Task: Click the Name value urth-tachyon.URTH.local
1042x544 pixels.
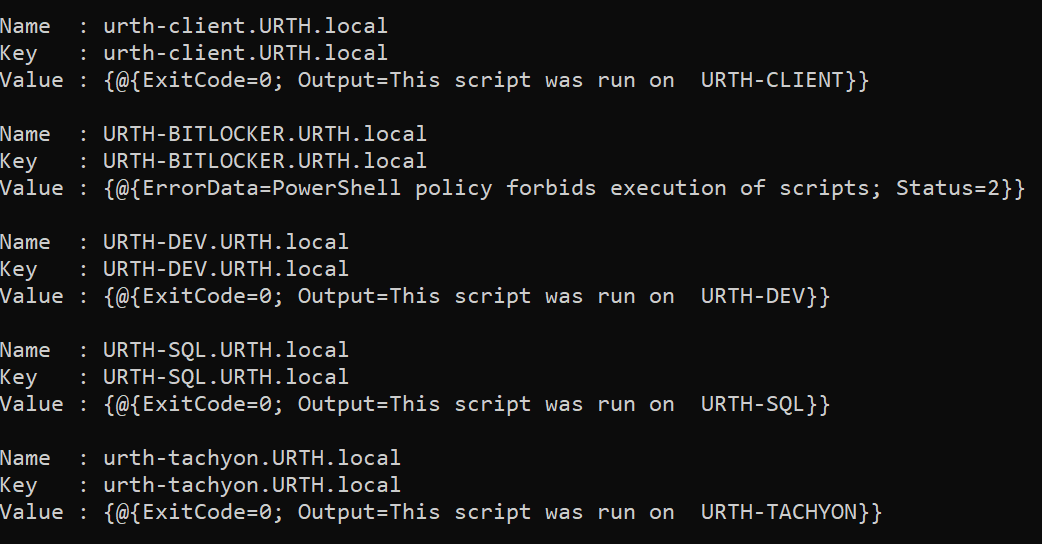Action: point(252,458)
